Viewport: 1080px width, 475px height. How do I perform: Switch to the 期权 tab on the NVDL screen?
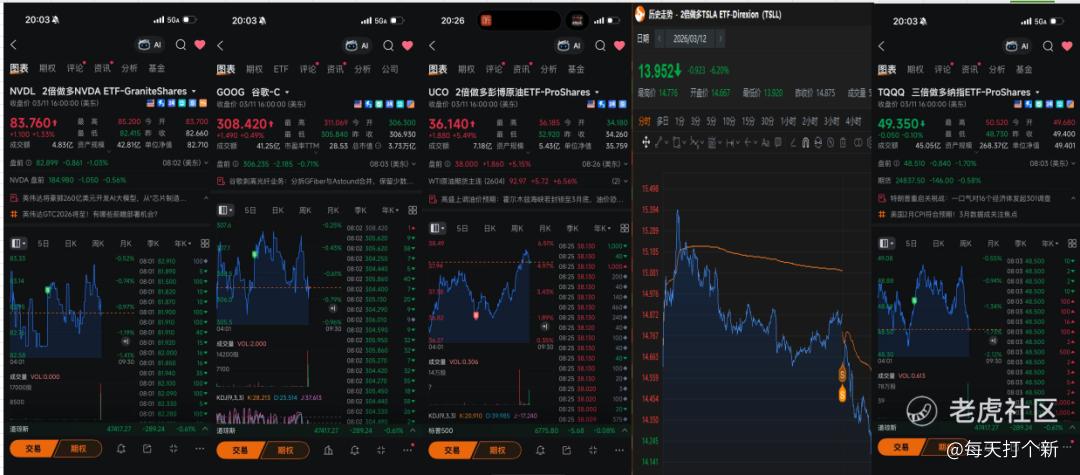[x=48, y=69]
